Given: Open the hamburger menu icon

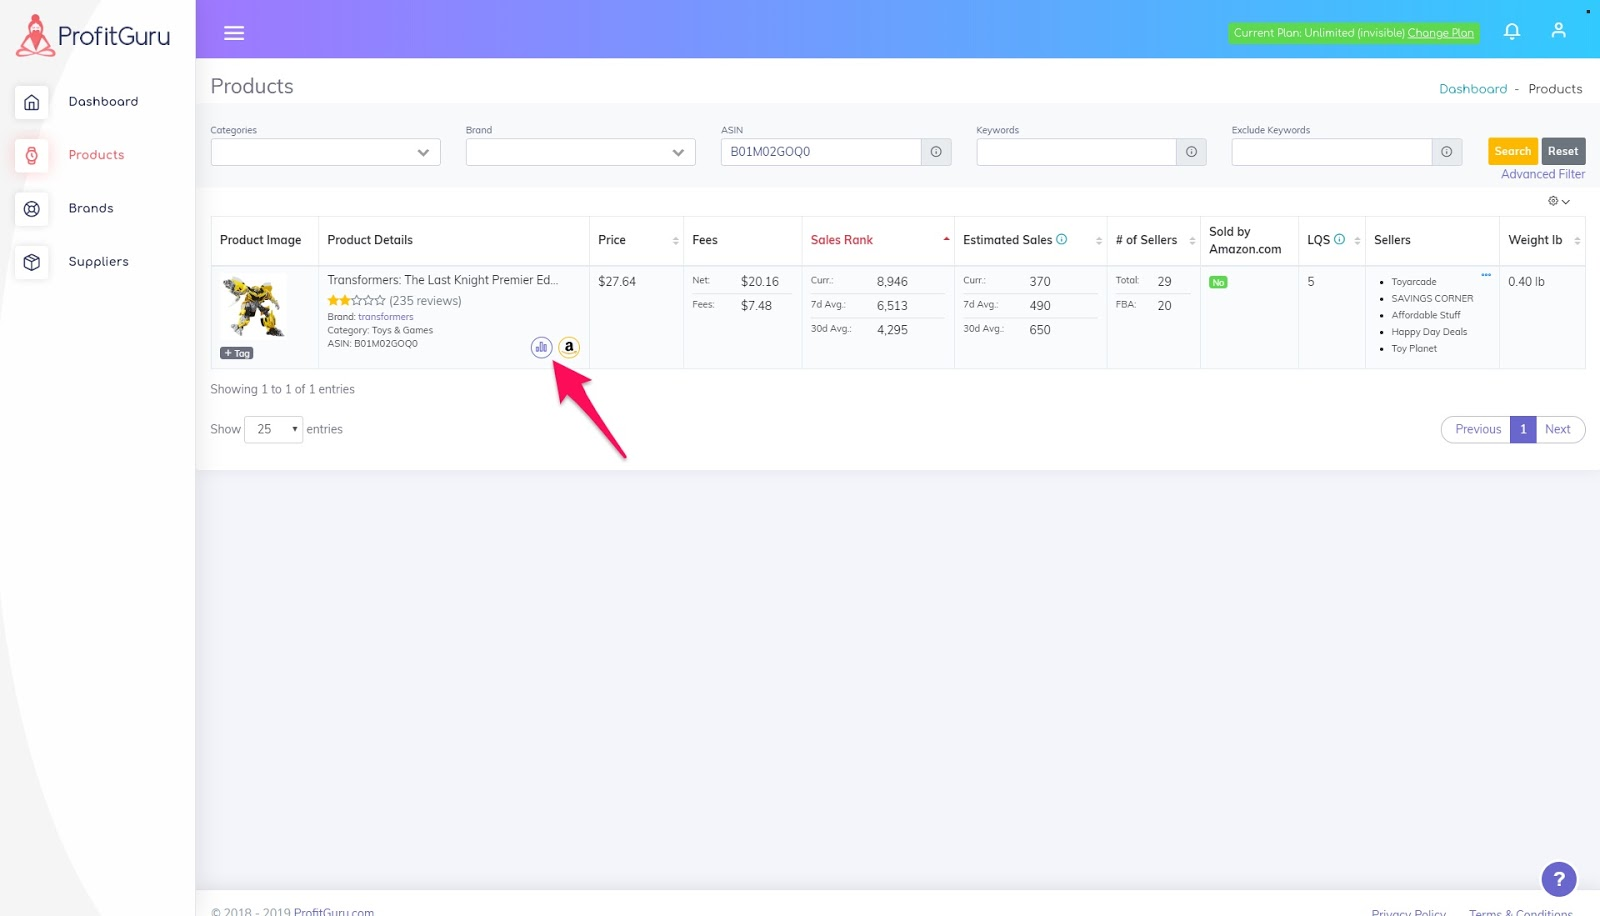Looking at the screenshot, I should coord(234,33).
